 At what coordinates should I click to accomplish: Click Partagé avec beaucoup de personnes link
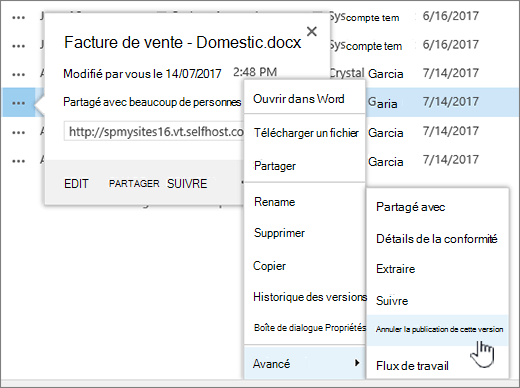(152, 102)
